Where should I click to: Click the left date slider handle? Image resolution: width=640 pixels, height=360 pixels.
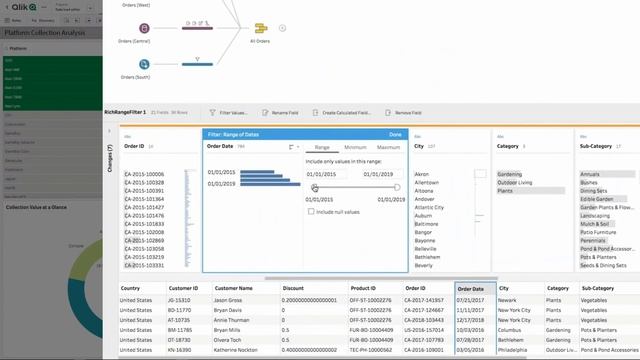click(314, 187)
